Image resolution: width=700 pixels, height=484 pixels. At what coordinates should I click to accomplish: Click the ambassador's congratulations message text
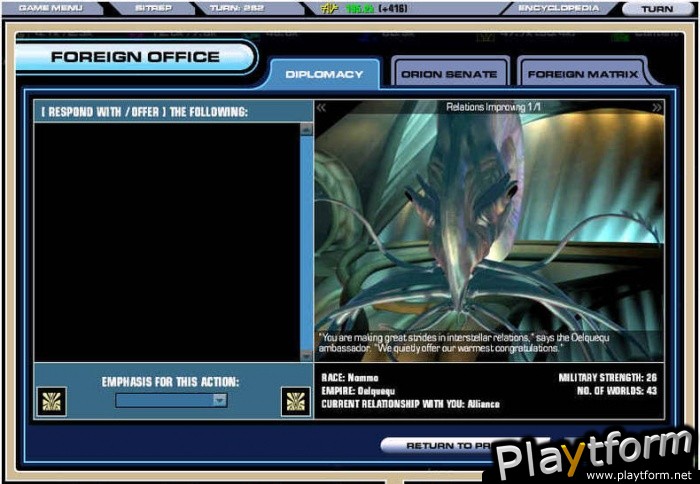click(464, 342)
